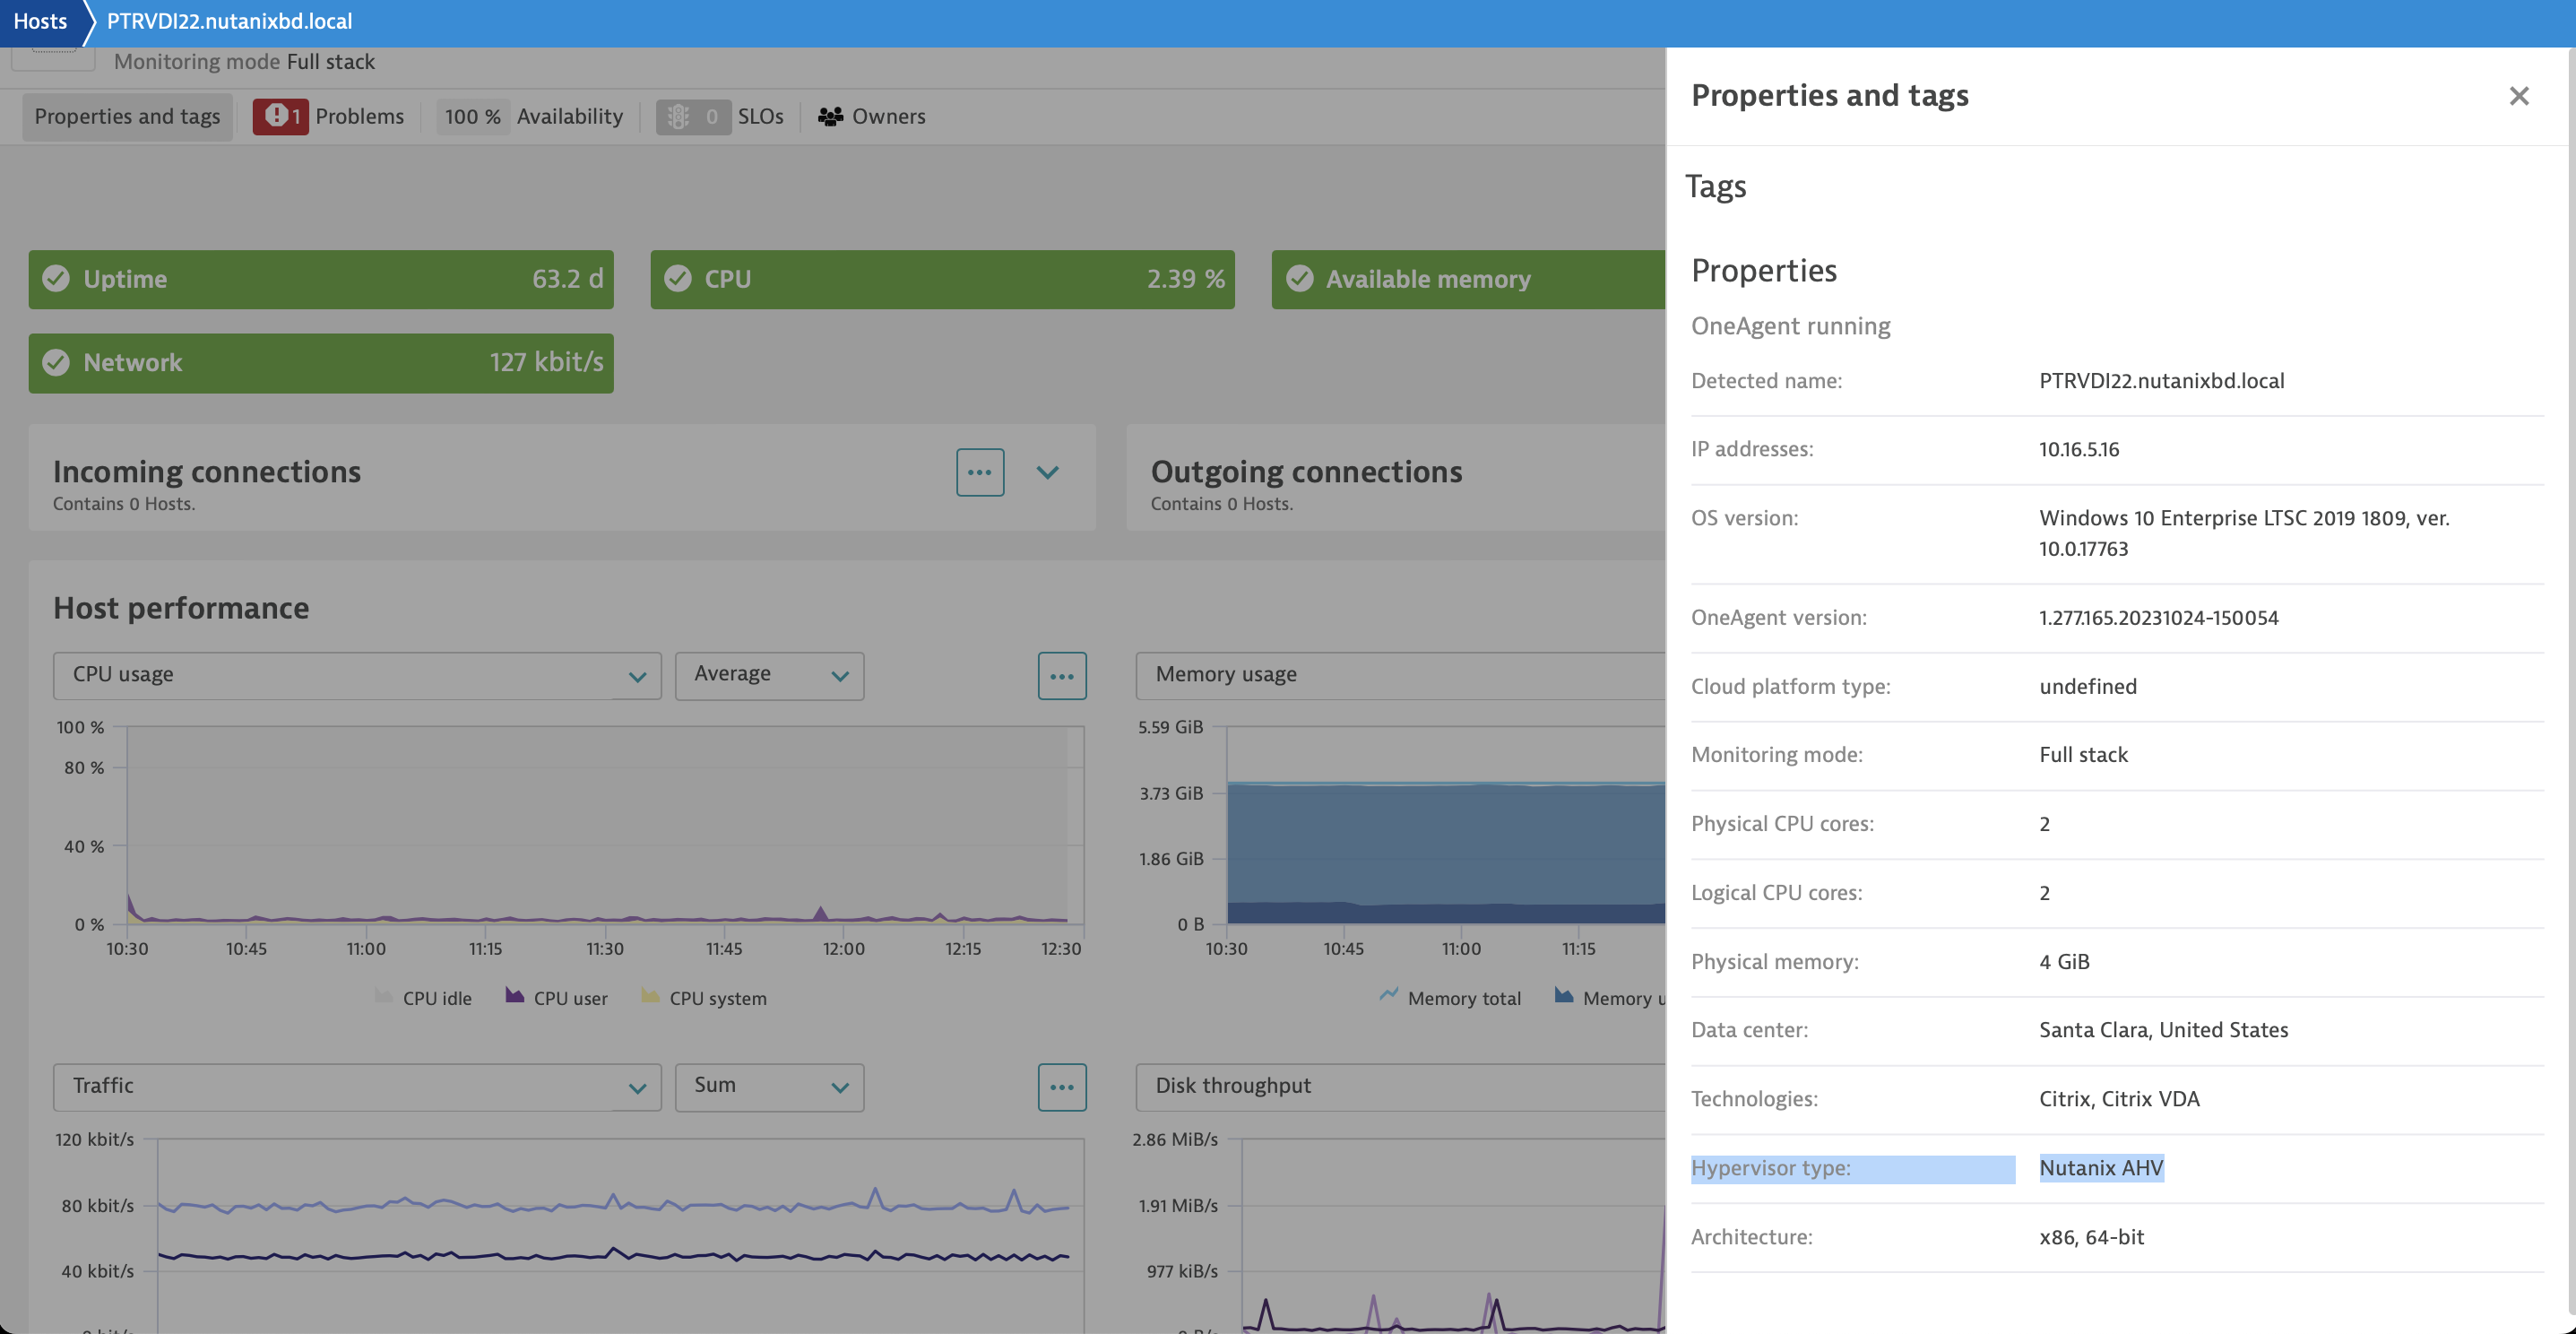Toggle CPU user legend item
This screenshot has width=2576, height=1334.
coord(557,998)
